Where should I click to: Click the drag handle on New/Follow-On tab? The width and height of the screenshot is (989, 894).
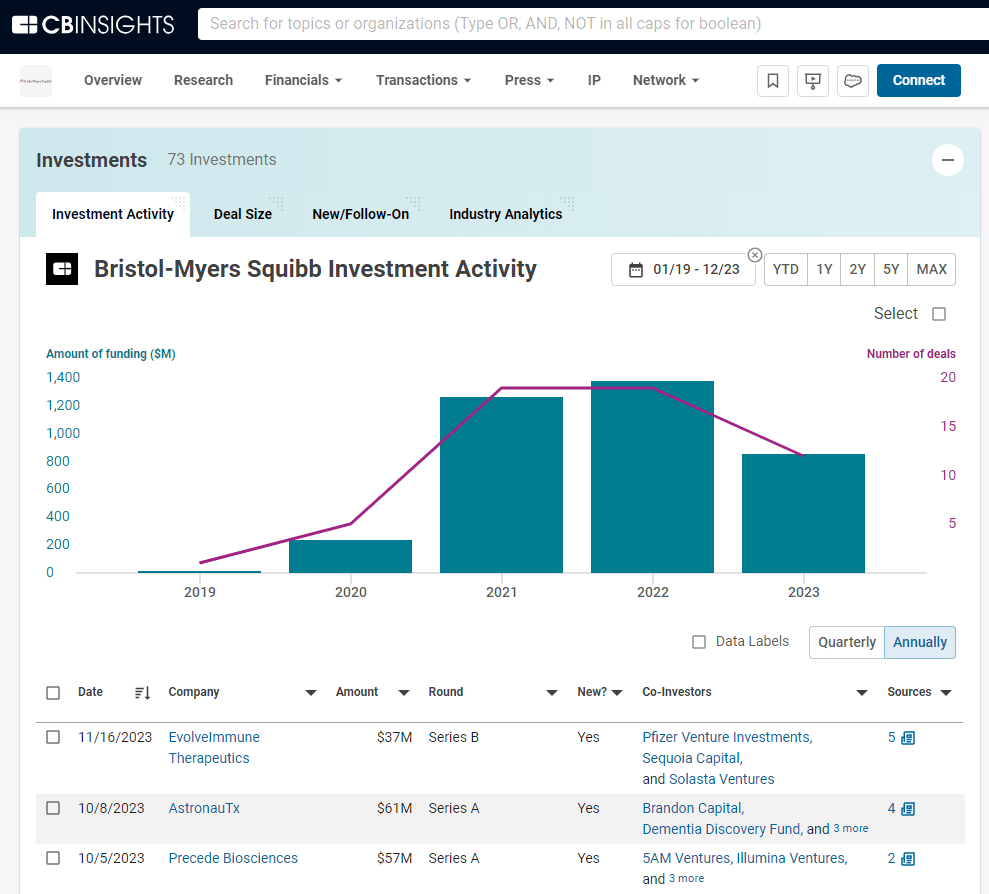click(413, 203)
